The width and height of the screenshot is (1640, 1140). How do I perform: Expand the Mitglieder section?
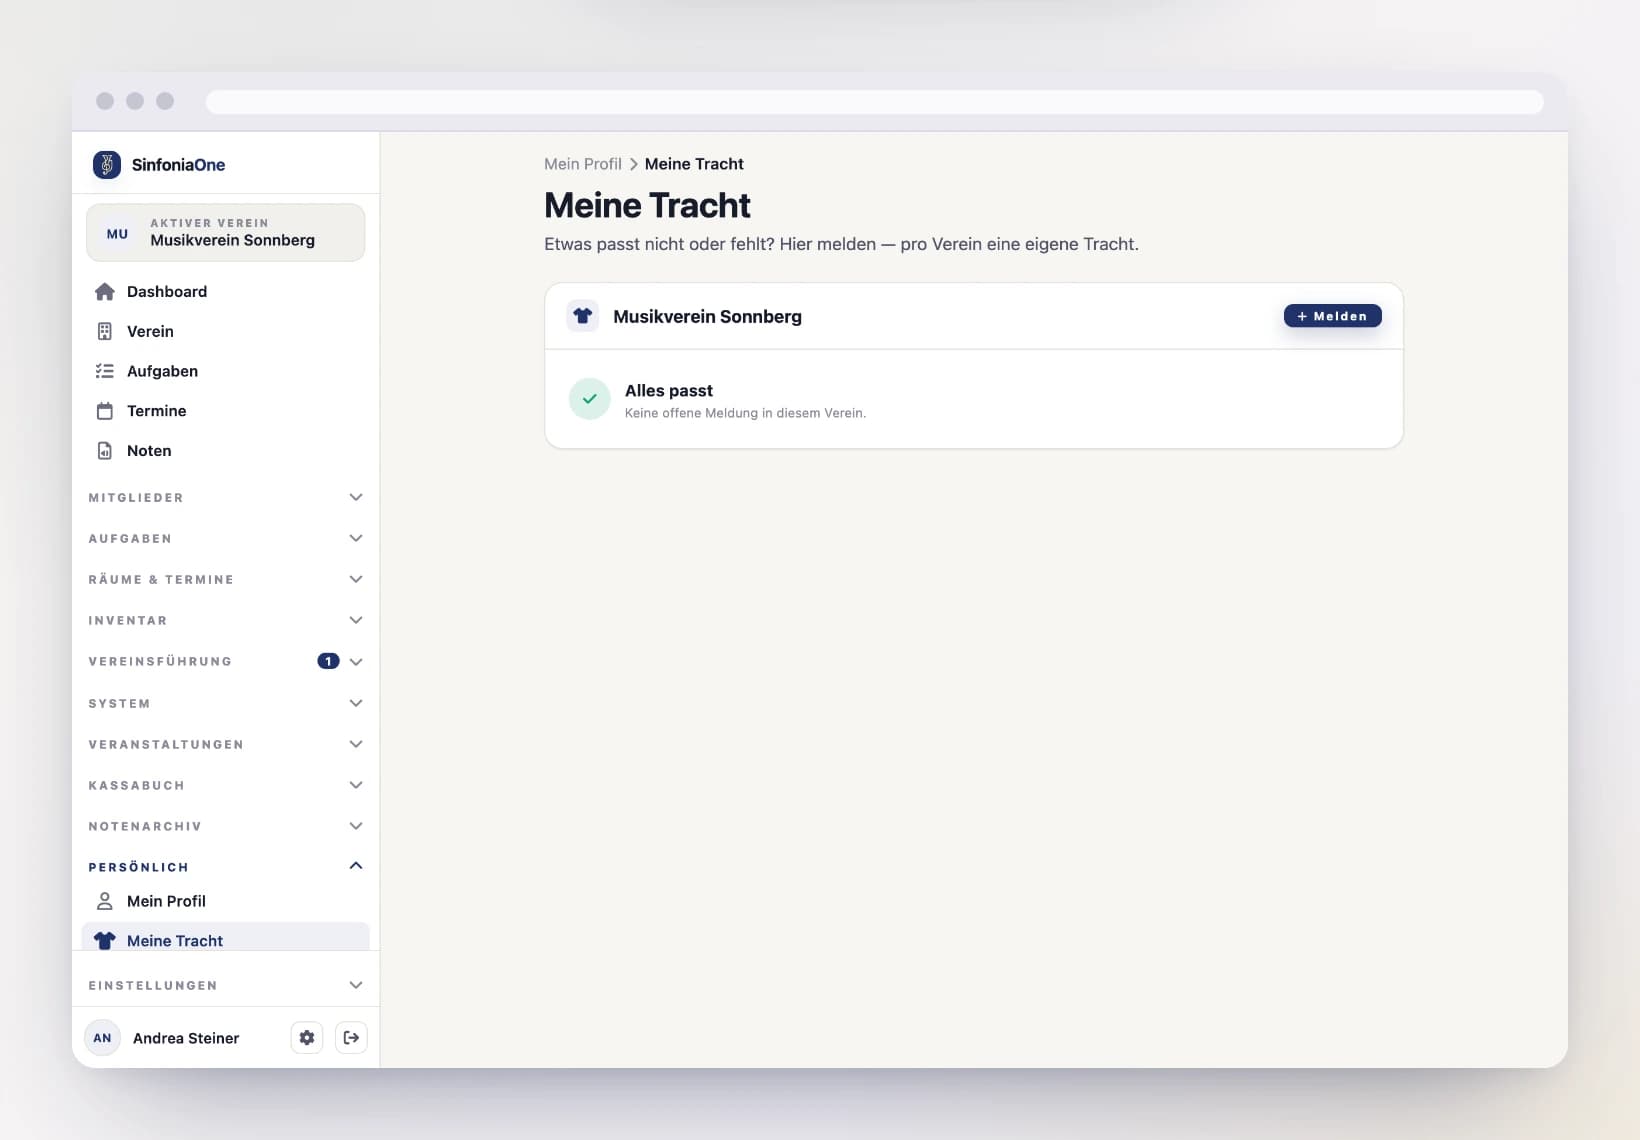226,497
